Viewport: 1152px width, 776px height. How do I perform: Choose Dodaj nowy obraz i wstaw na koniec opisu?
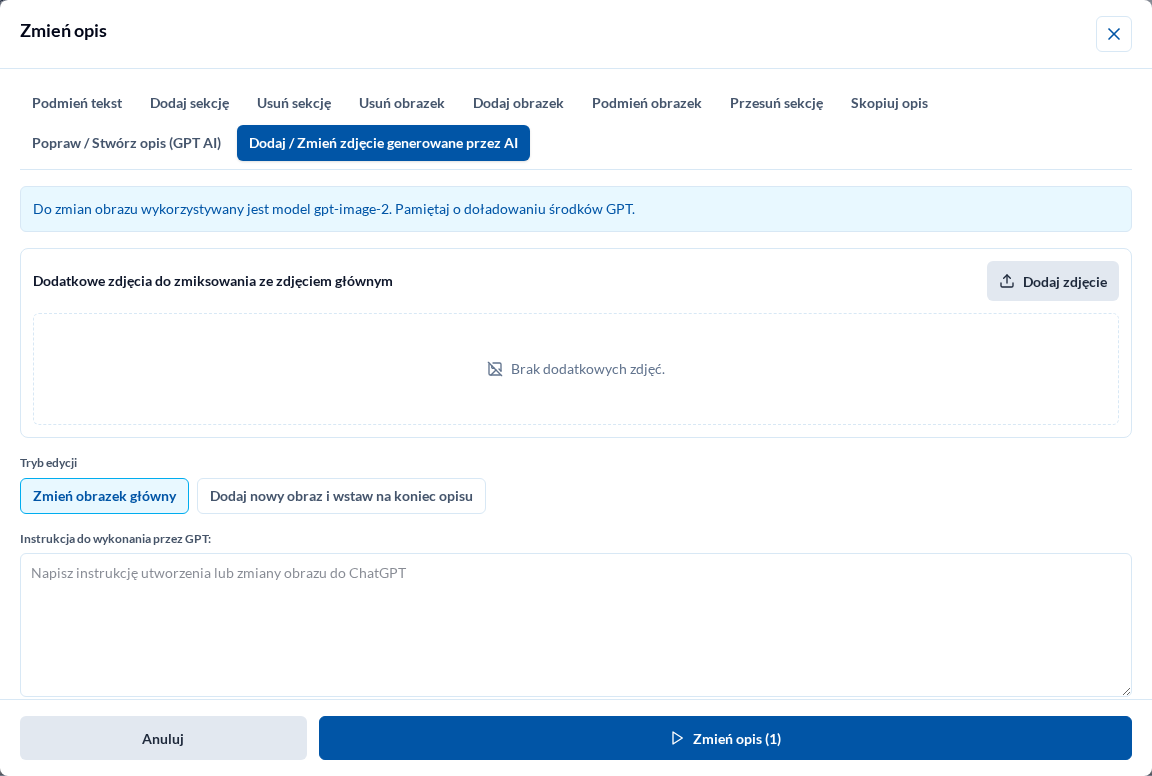[x=341, y=496]
